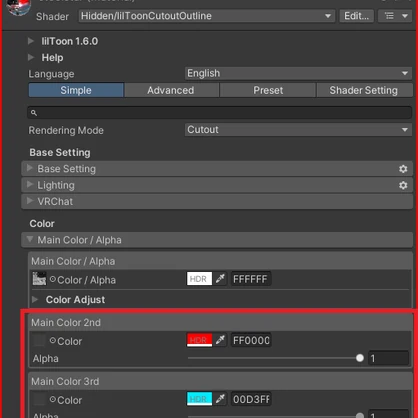Viewport: 418px width, 418px height.
Task: Click the eyedropper for Main Color 3rd
Action: 220,399
